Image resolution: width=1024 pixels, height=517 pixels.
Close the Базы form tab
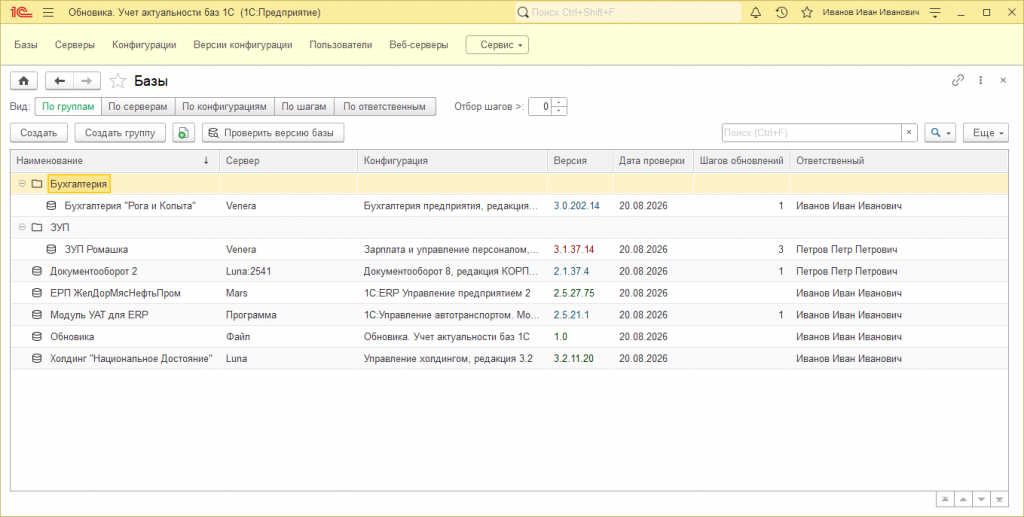pos(1003,80)
